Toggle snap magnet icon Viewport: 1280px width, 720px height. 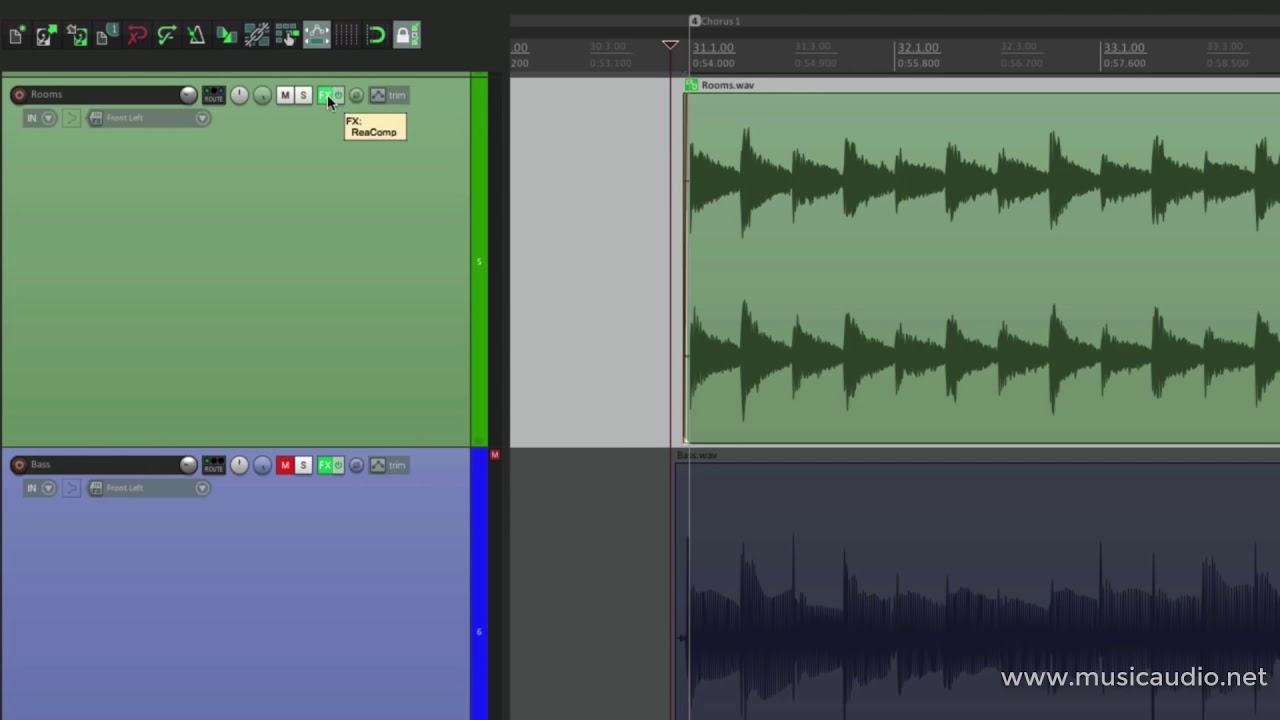(x=376, y=36)
